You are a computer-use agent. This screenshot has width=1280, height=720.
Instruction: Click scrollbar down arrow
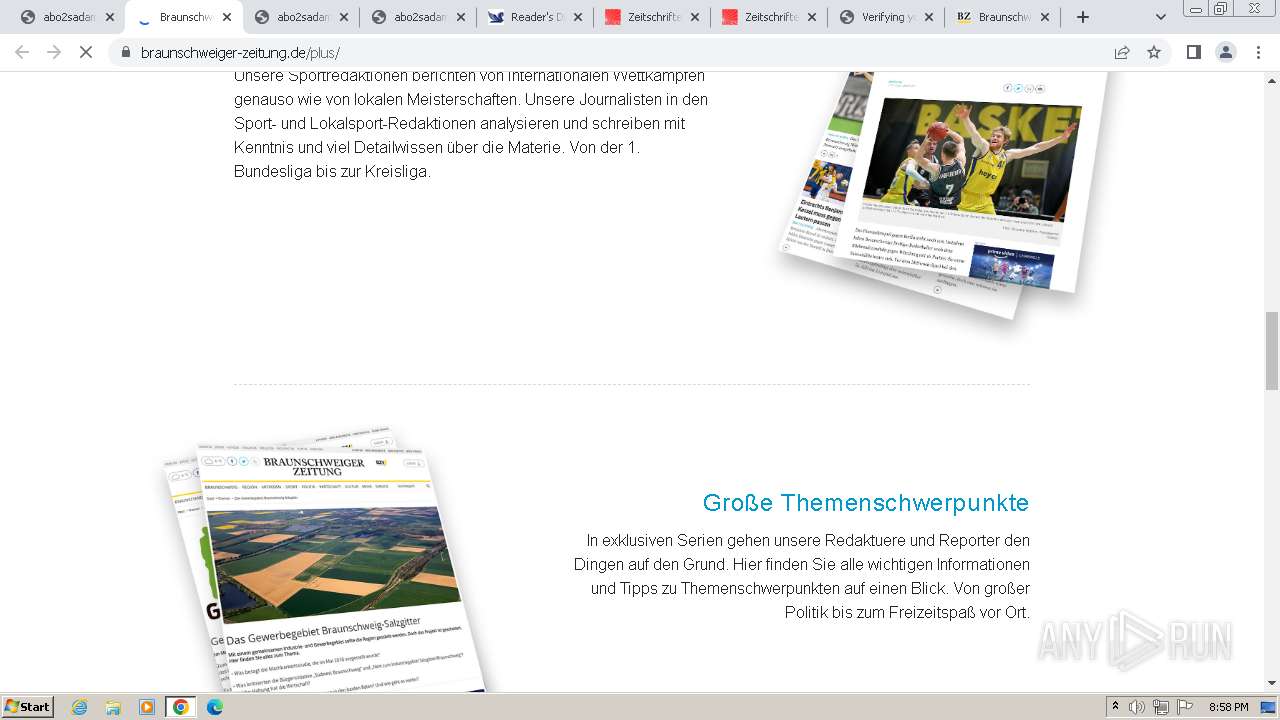[1272, 684]
